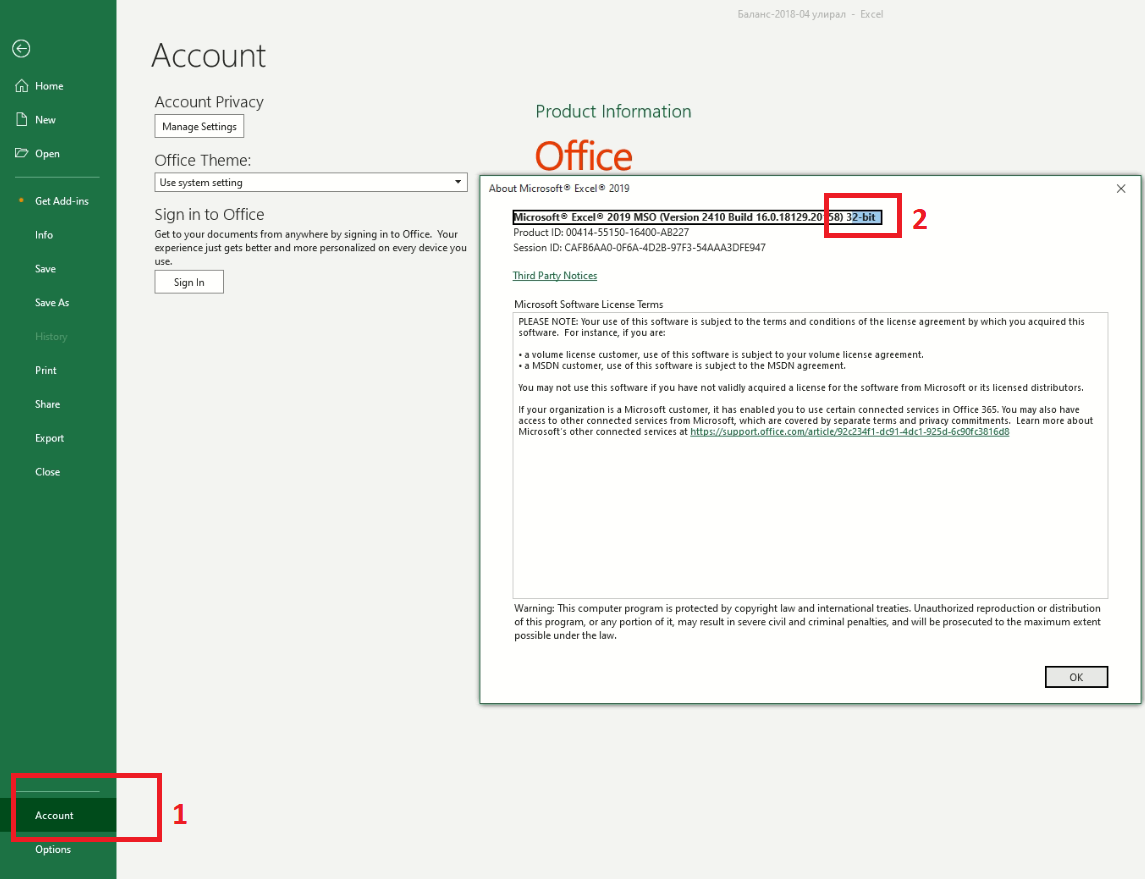
Task: Close the About Microsoft Excel dialog
Action: tap(1121, 188)
